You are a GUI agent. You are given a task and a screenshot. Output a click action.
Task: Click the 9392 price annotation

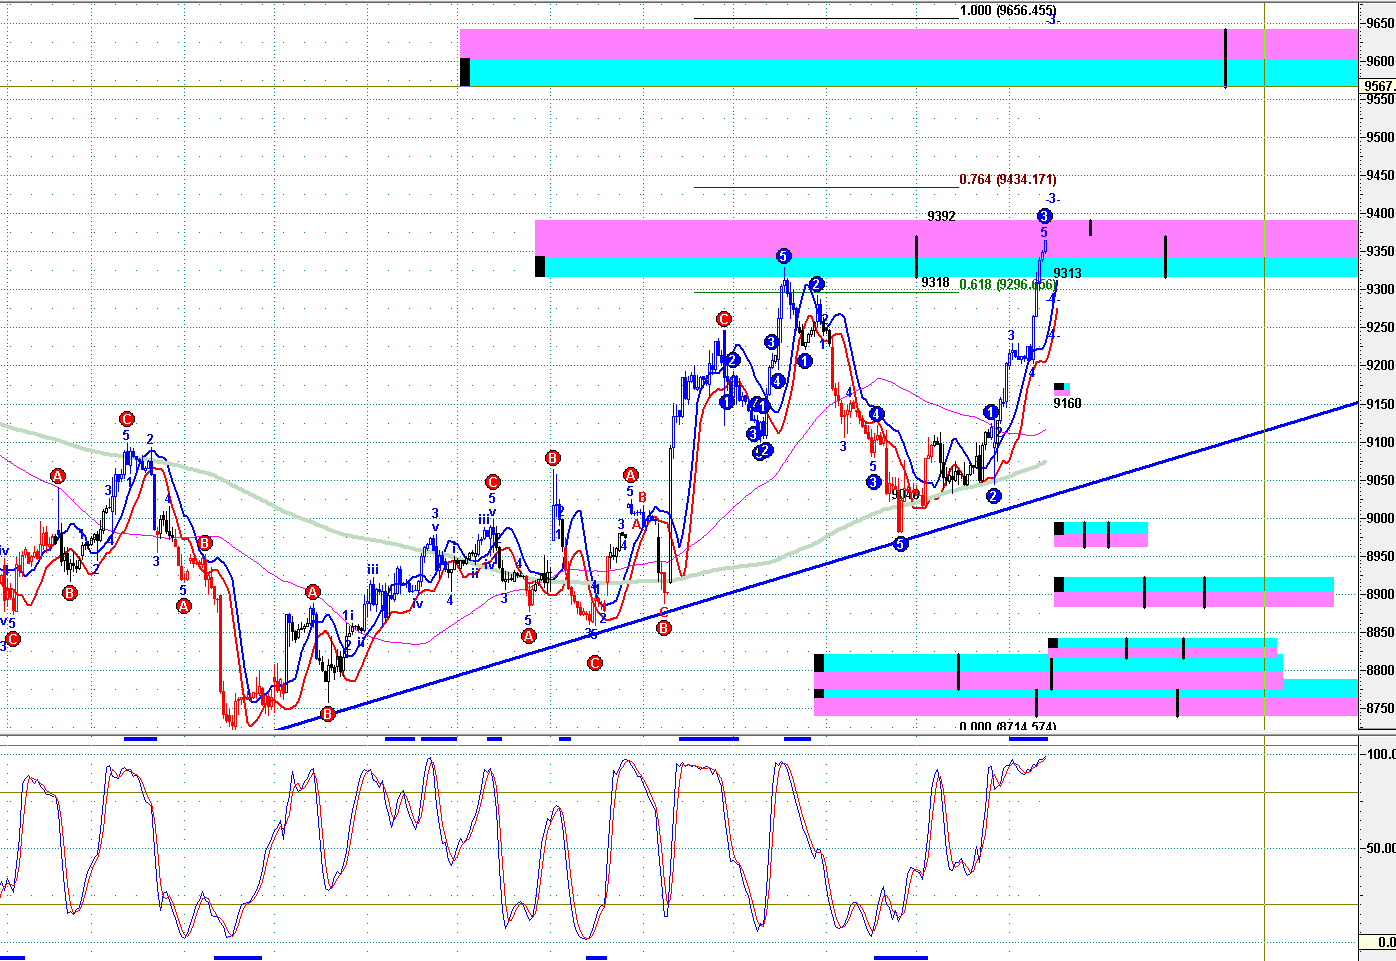[941, 216]
